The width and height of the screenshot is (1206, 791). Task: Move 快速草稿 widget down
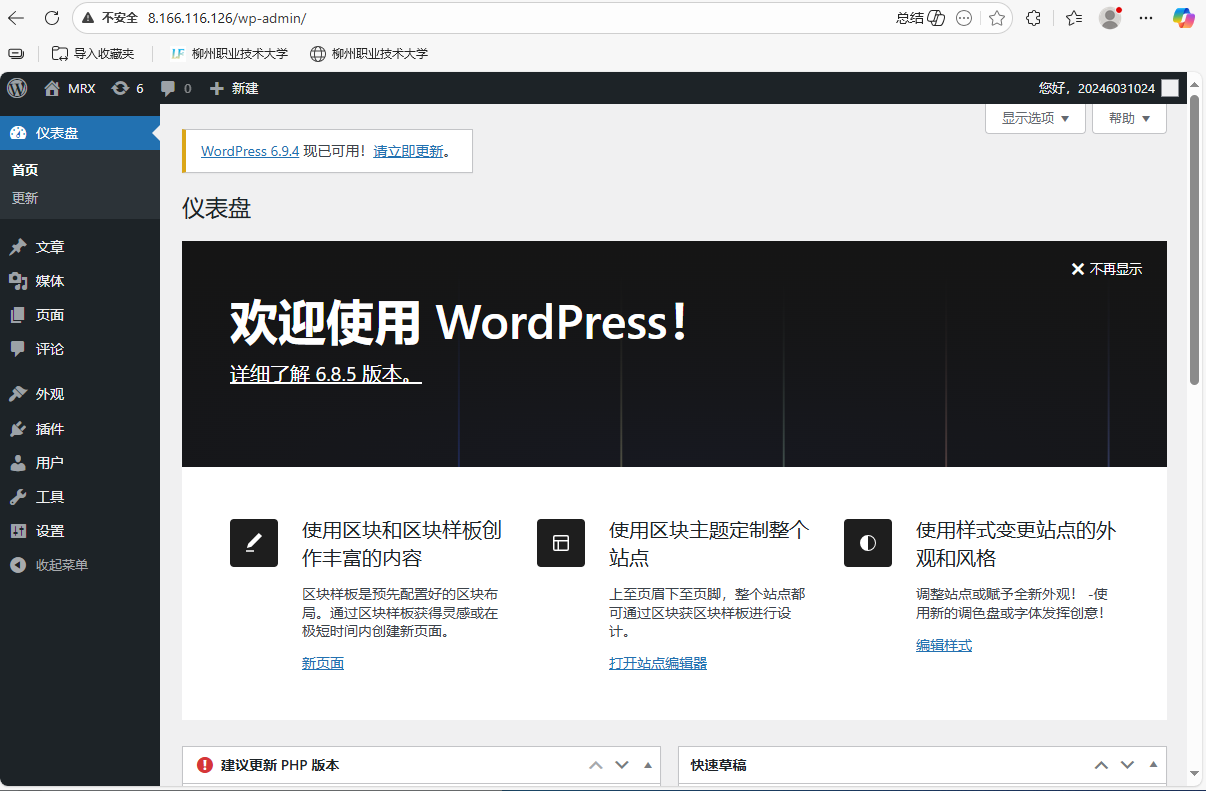tap(1127, 765)
